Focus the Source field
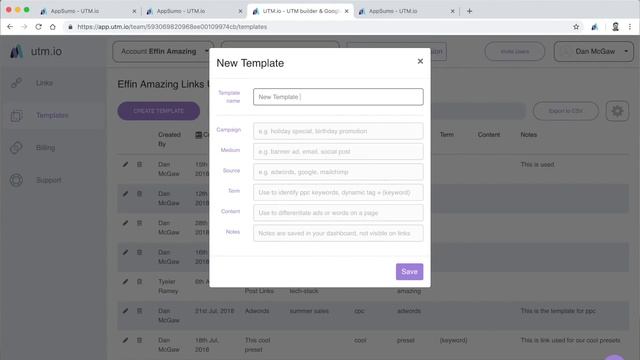Screen dimensions: 640x360 click(338, 172)
